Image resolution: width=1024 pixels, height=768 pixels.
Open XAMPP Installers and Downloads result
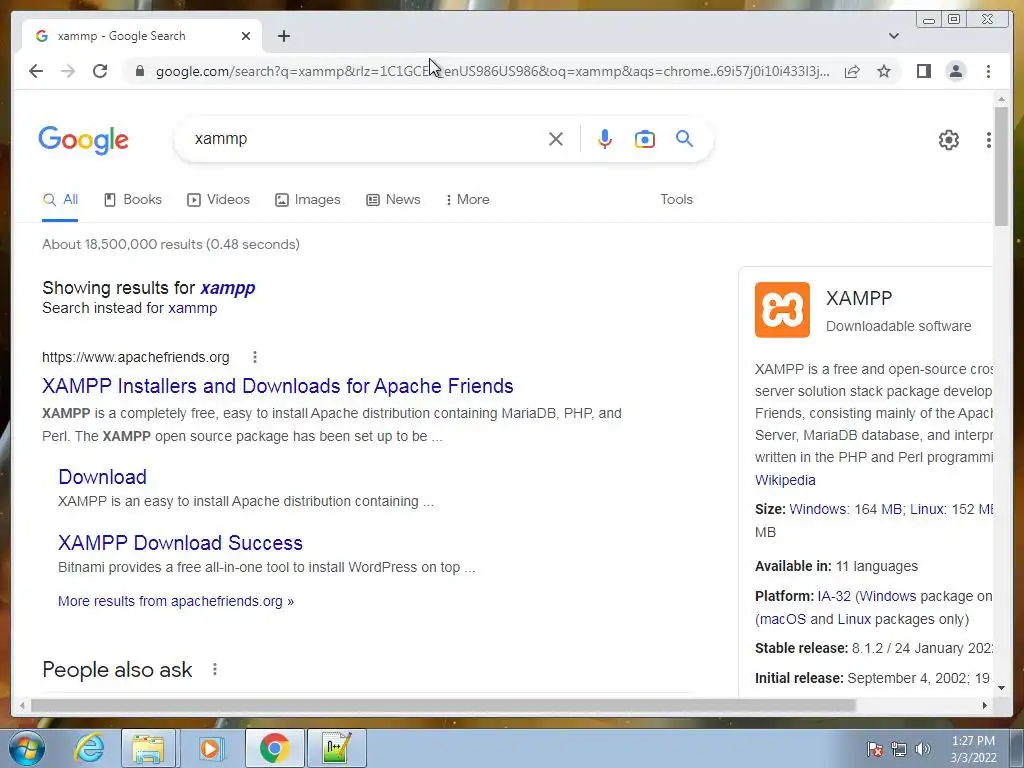point(278,386)
